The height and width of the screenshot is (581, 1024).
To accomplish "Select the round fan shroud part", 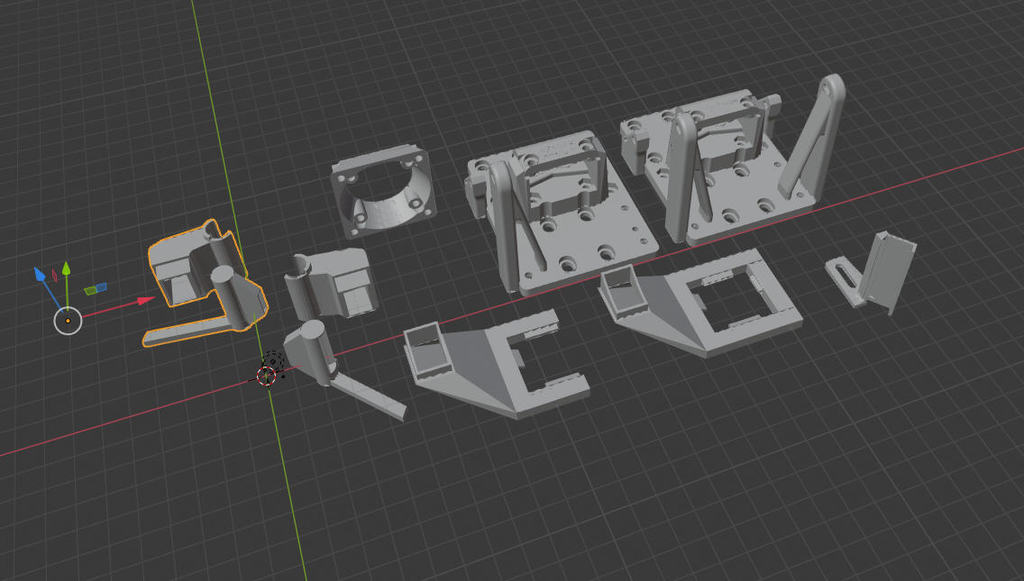I will coord(382,195).
